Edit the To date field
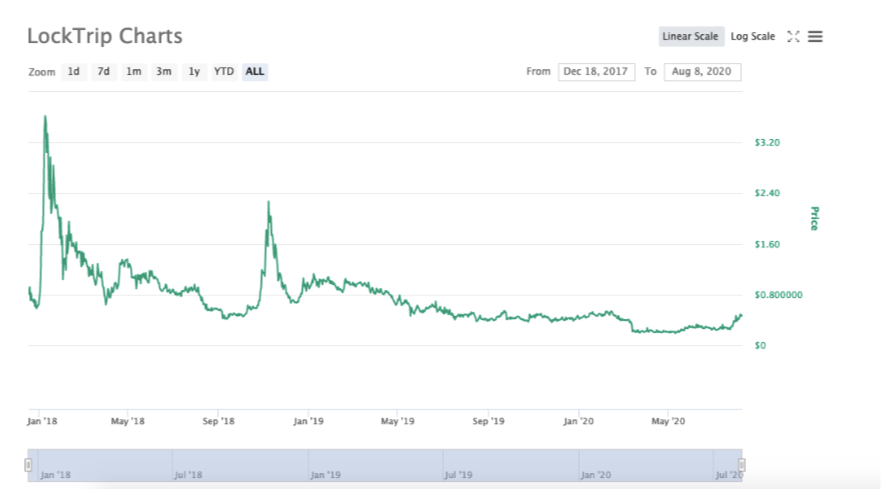Screen dimensions: 896x502 tap(702, 71)
